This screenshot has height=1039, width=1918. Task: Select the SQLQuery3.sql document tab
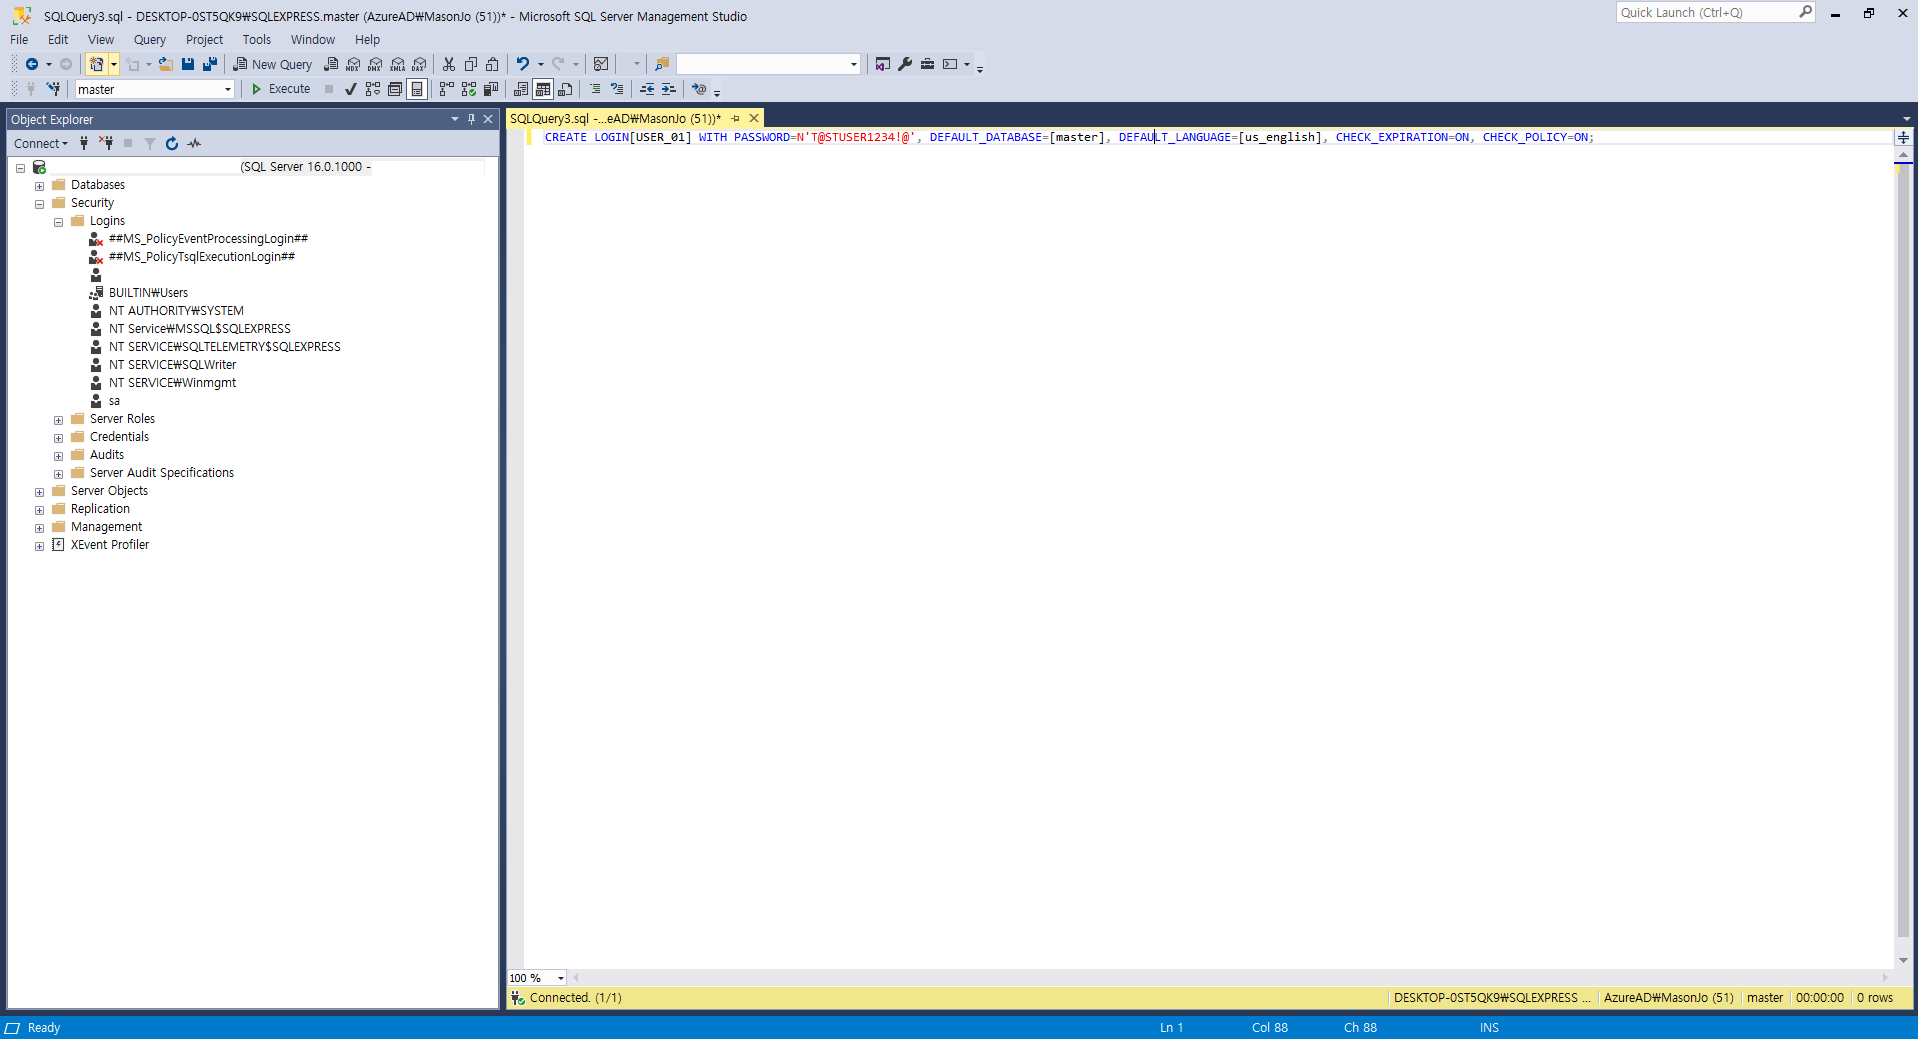click(x=615, y=118)
